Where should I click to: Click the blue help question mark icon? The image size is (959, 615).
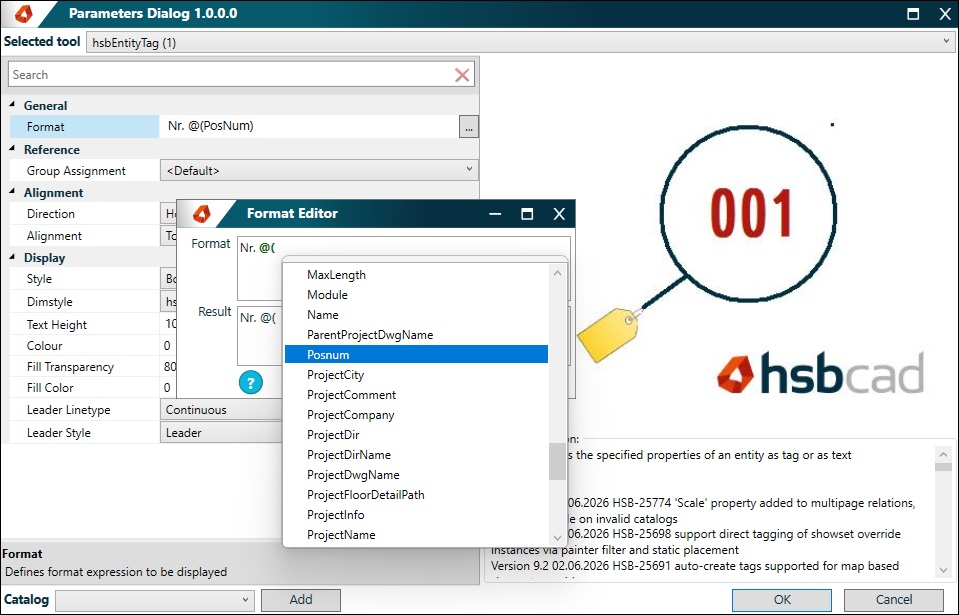[x=251, y=383]
